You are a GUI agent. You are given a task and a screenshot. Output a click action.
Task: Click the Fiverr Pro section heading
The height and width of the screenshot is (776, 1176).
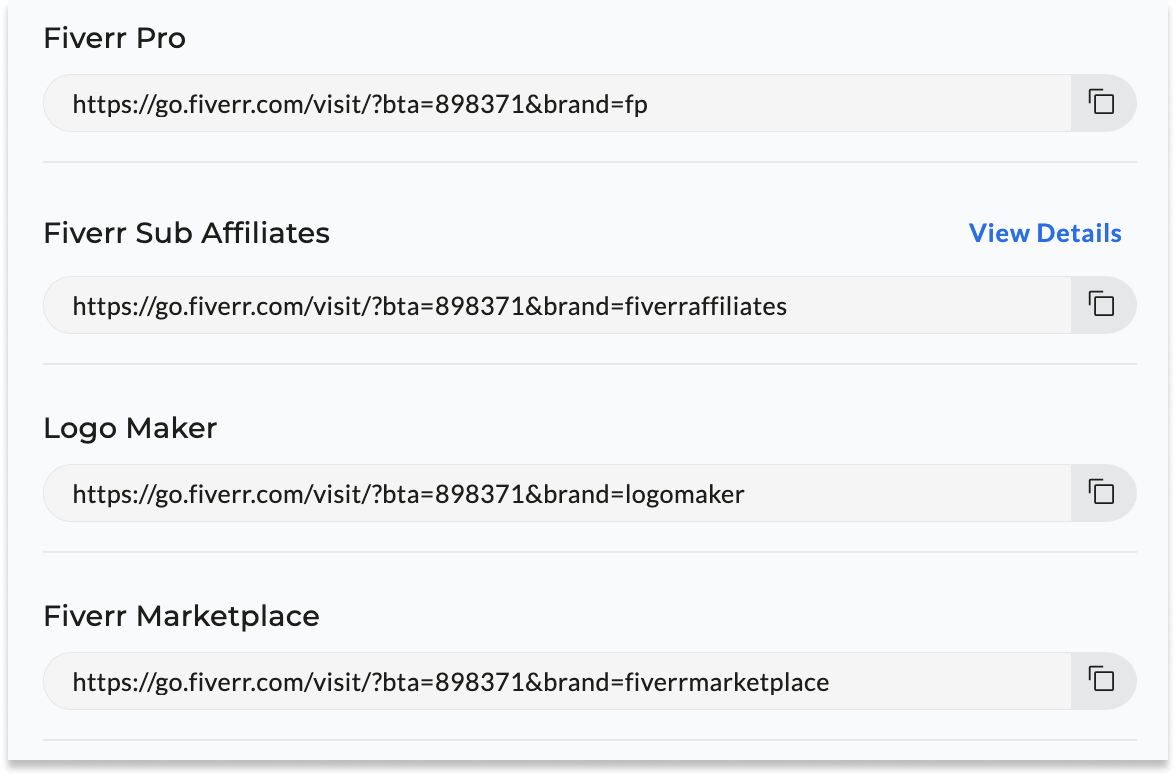(x=115, y=39)
